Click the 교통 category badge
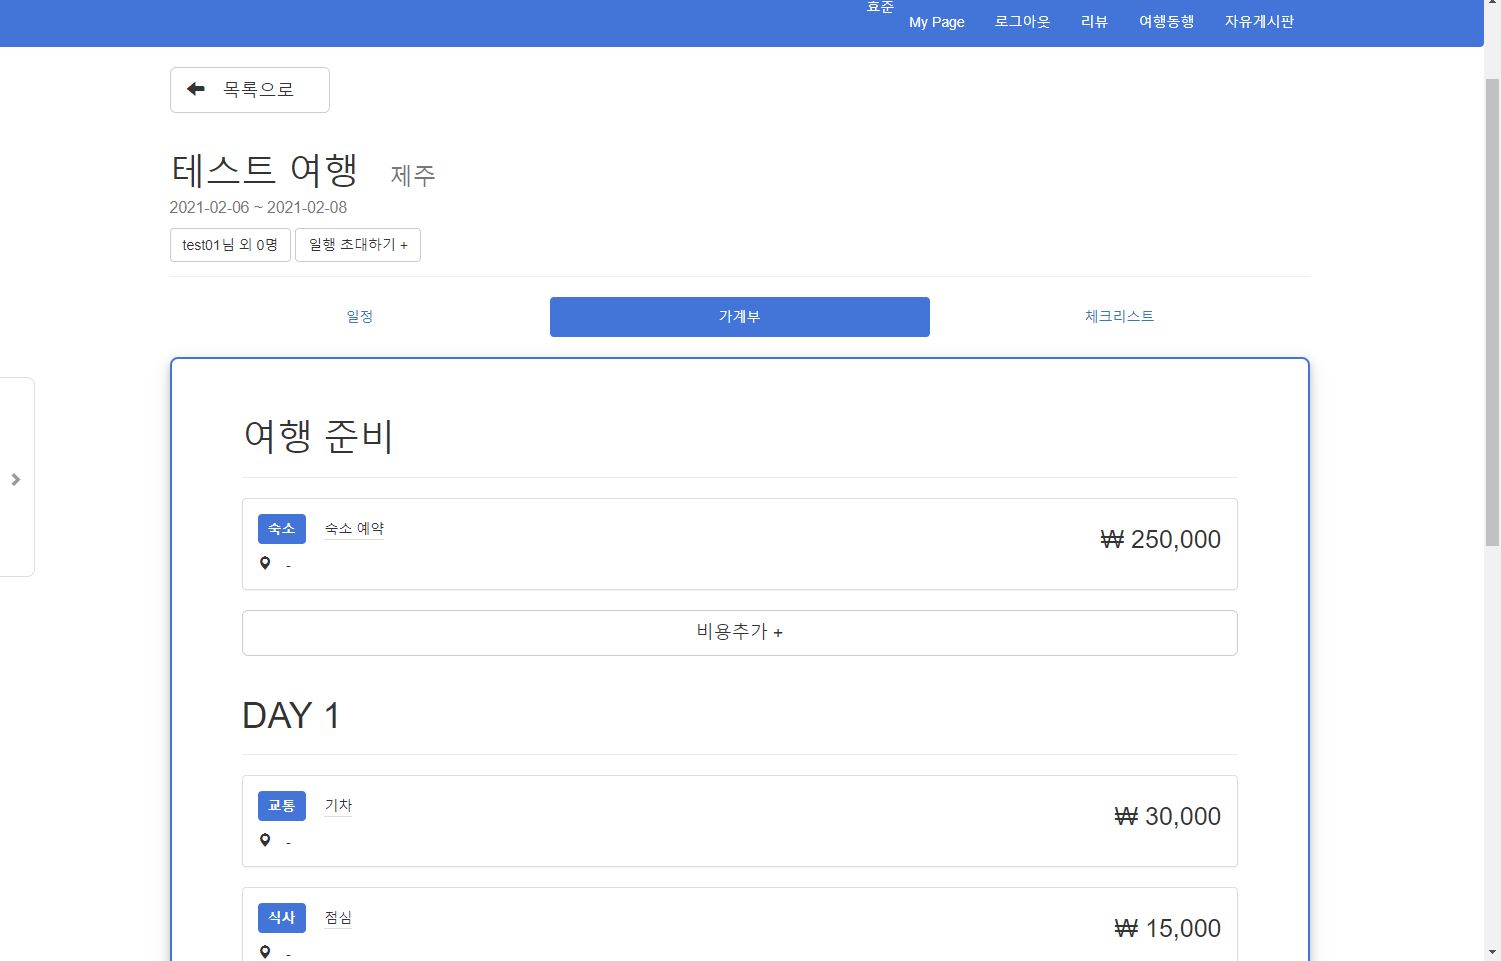The height and width of the screenshot is (961, 1501). [282, 806]
